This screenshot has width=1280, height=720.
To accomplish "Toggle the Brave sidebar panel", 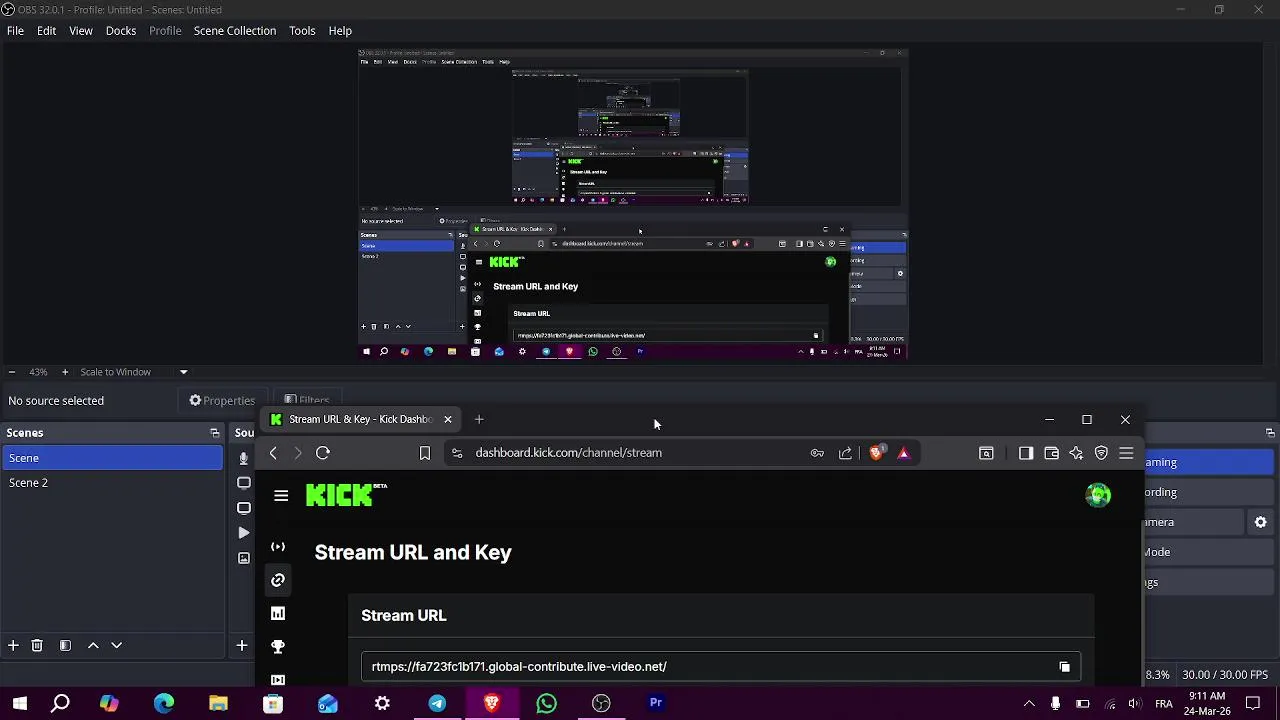I will click(x=1026, y=453).
